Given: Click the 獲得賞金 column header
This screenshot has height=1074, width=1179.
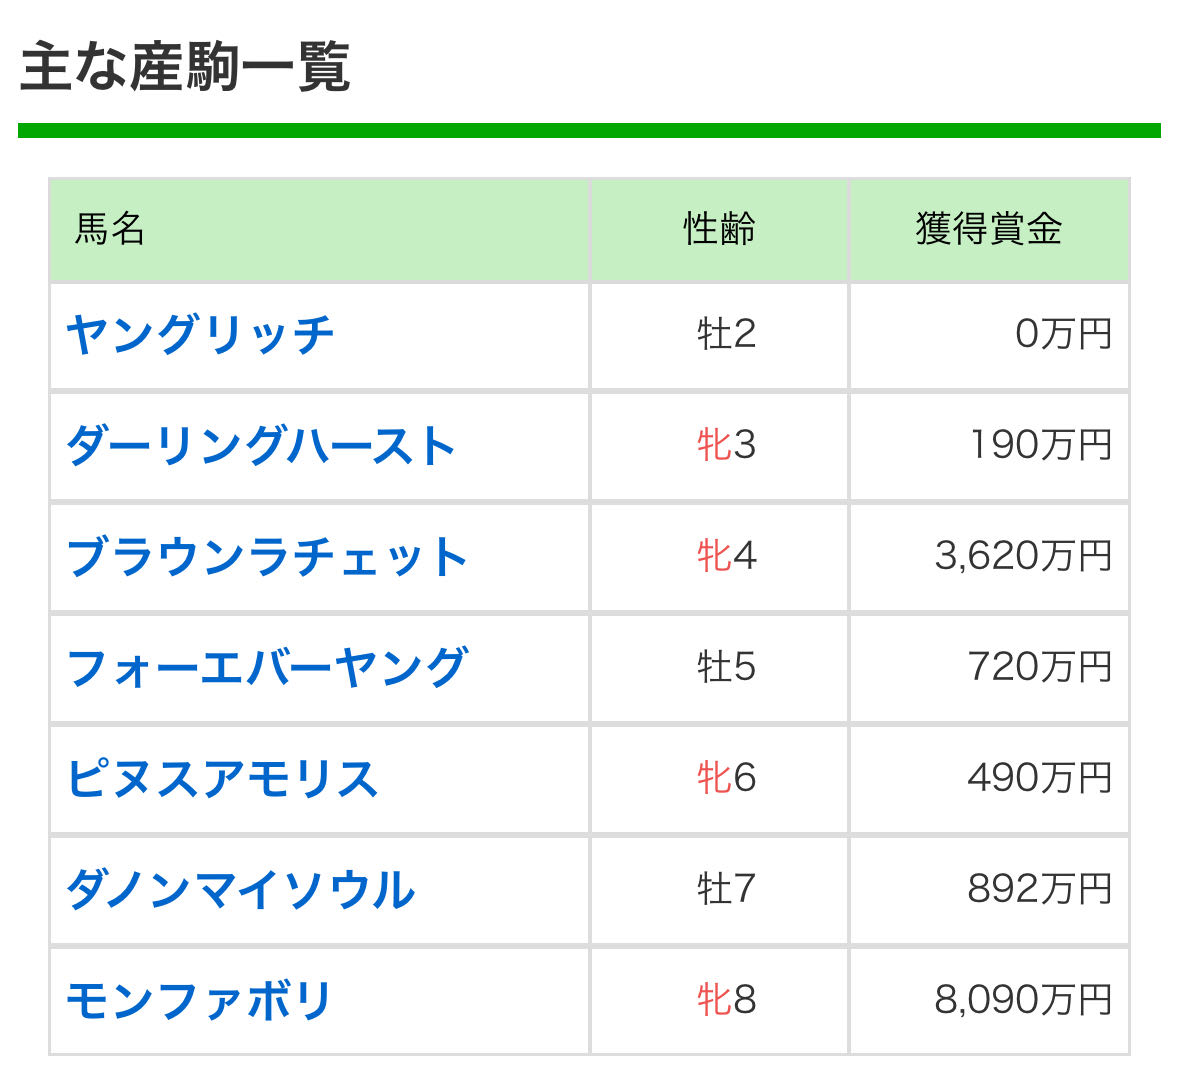Looking at the screenshot, I should pos(988,230).
